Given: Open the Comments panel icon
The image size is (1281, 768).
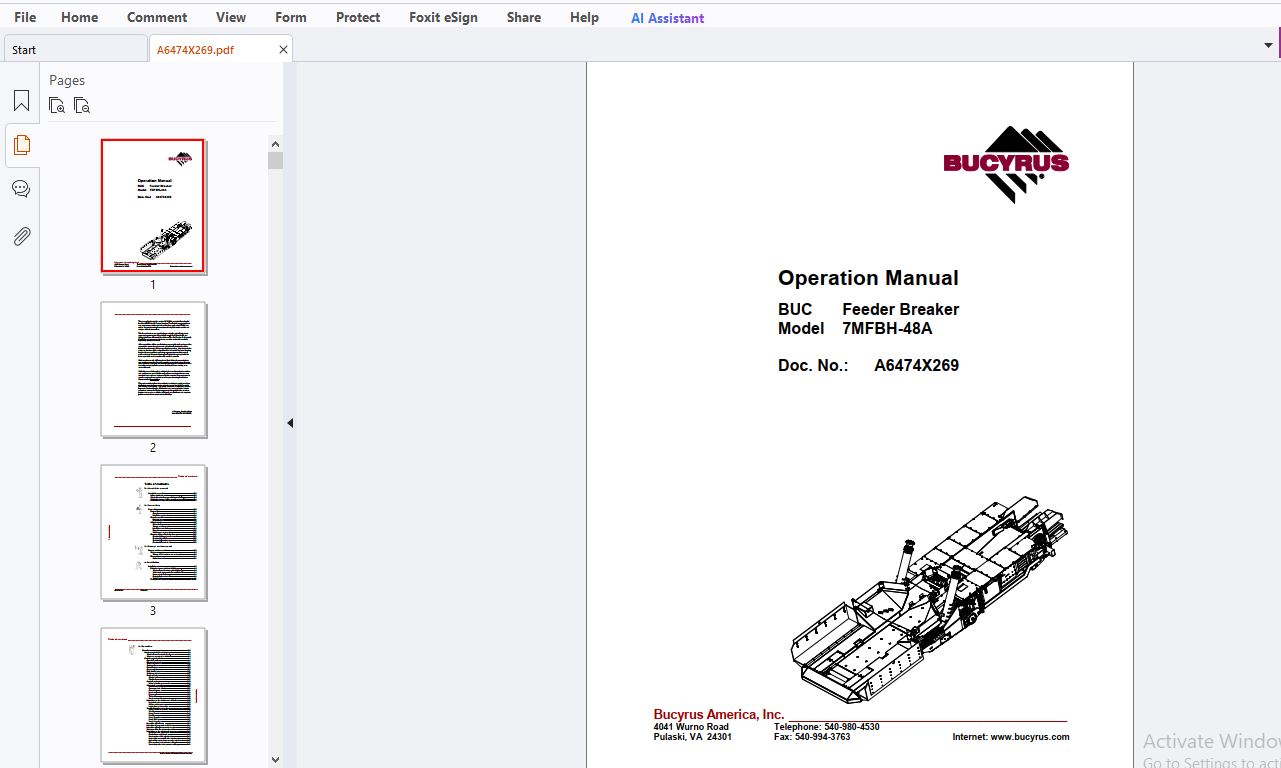Looking at the screenshot, I should point(21,189).
